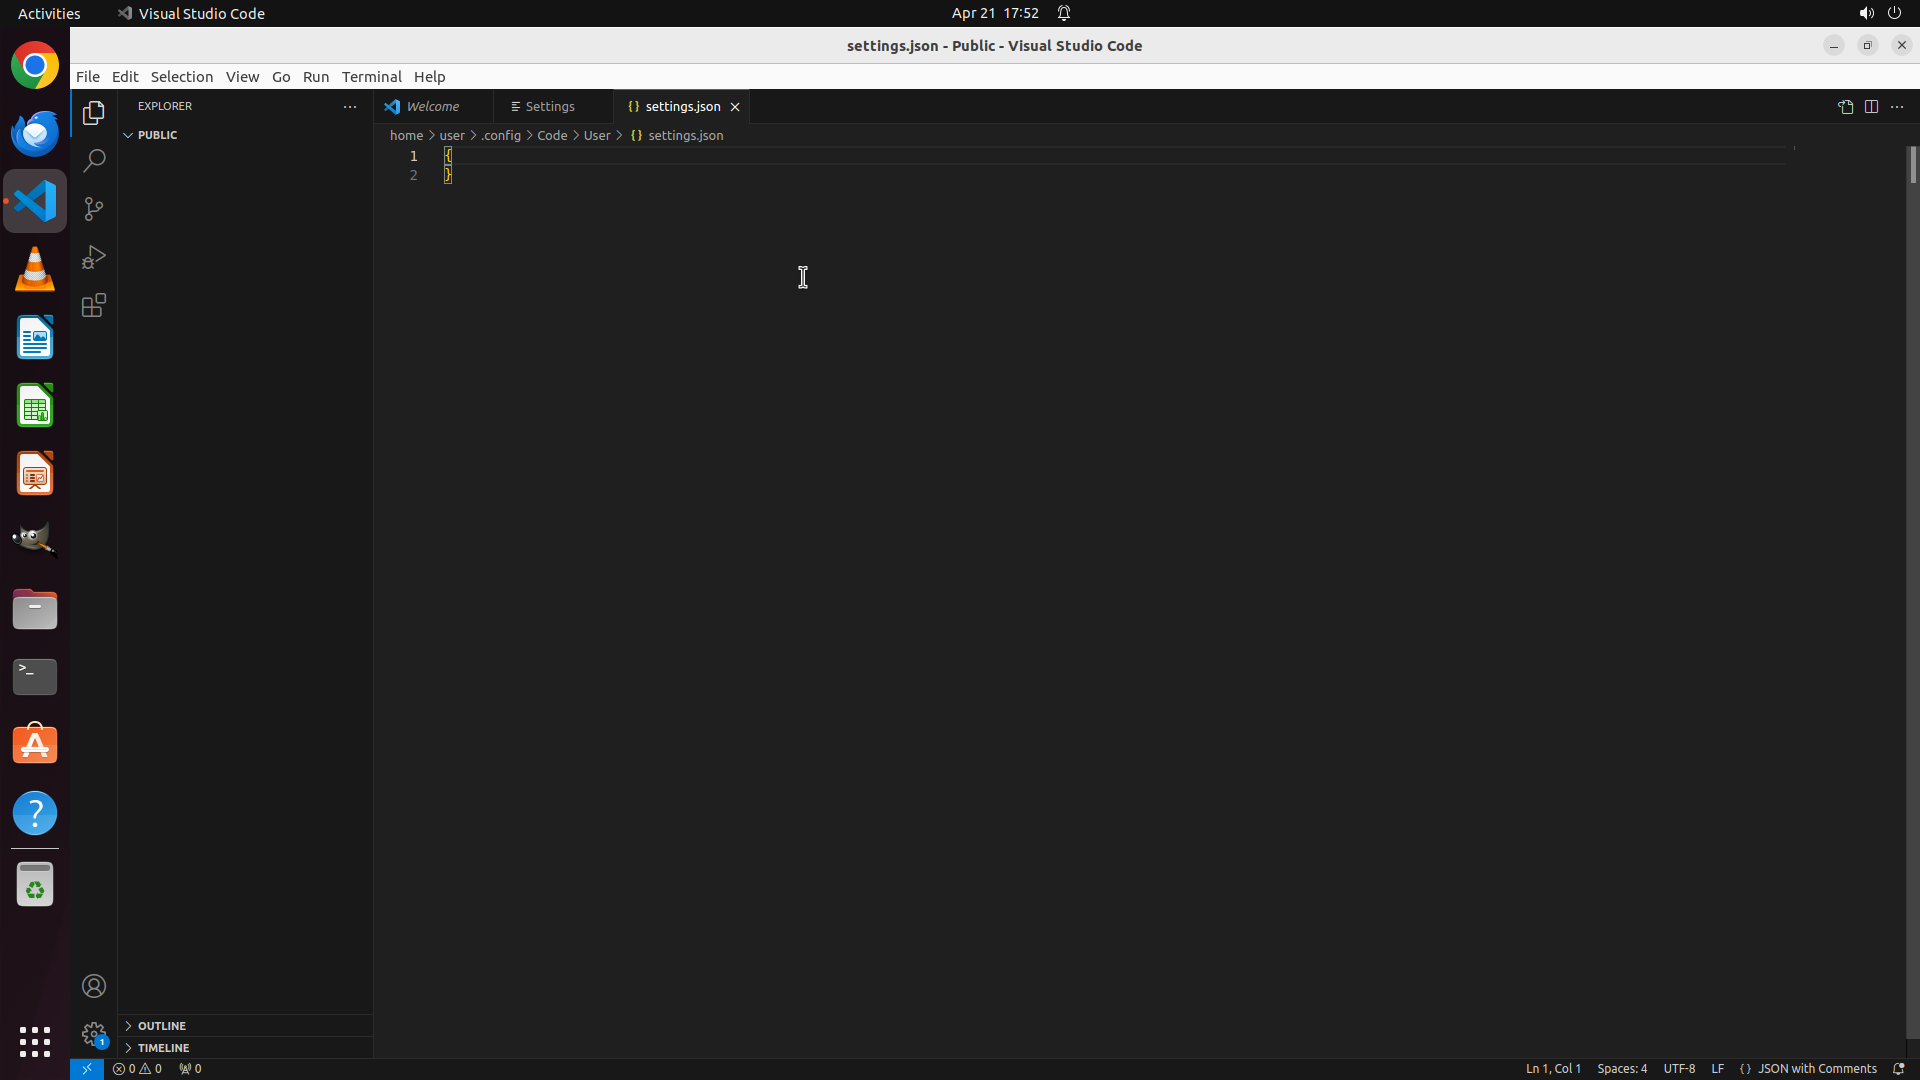Click Open Settings (UI) icon

(x=1845, y=106)
